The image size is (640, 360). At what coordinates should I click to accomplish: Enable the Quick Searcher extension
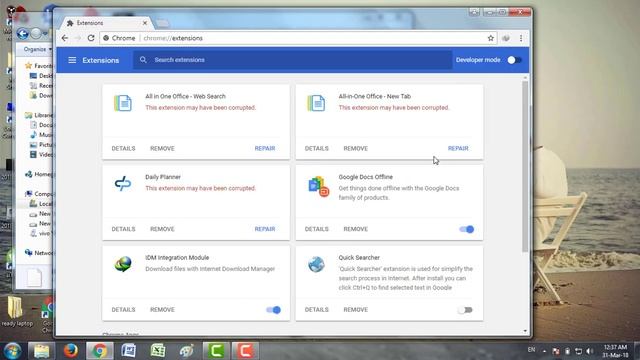[465, 310]
